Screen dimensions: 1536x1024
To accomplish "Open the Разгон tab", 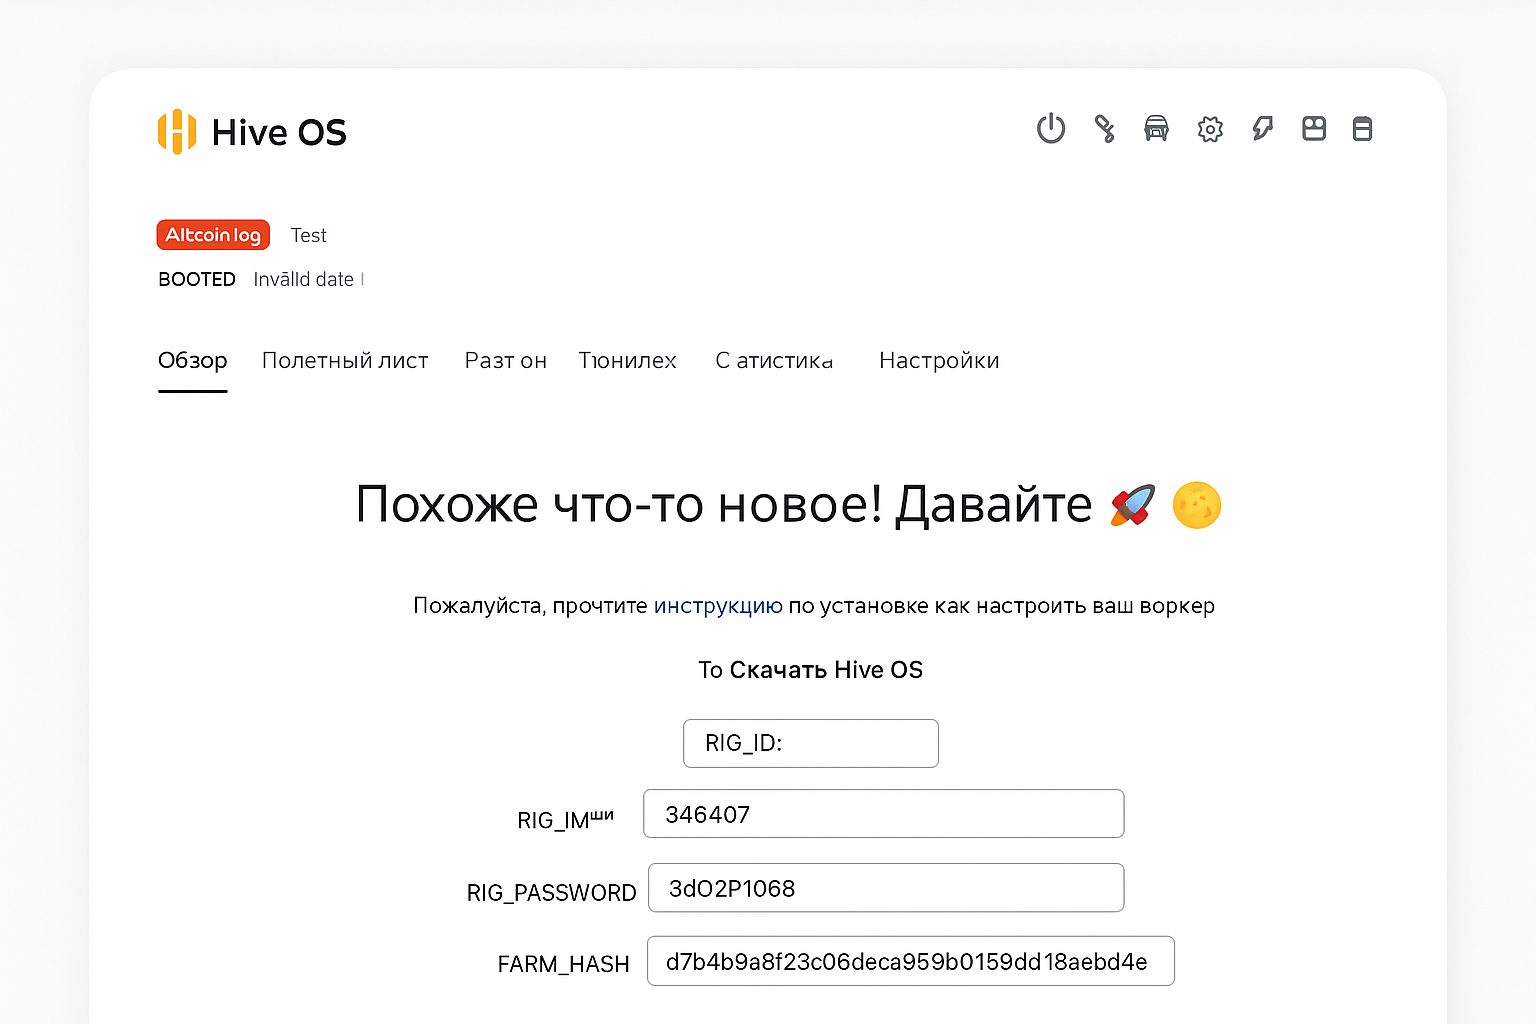I will [505, 360].
